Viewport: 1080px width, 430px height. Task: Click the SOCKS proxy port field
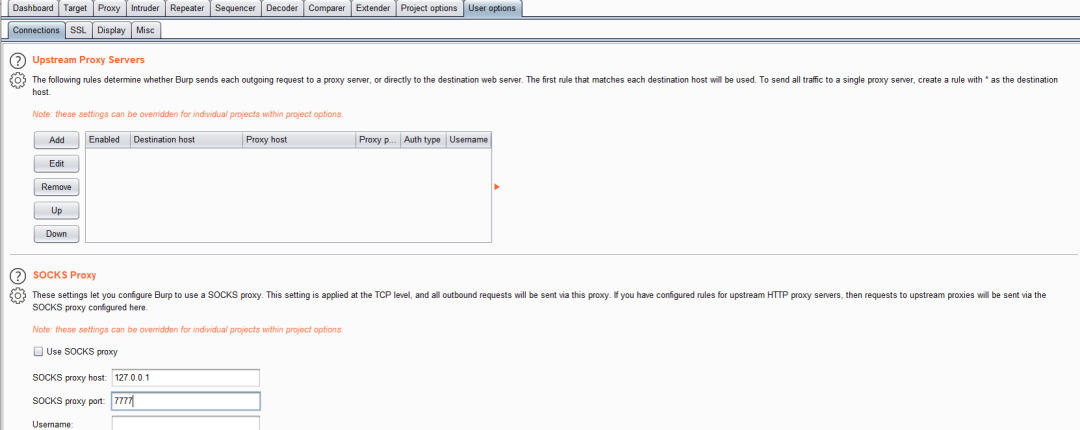coord(185,401)
